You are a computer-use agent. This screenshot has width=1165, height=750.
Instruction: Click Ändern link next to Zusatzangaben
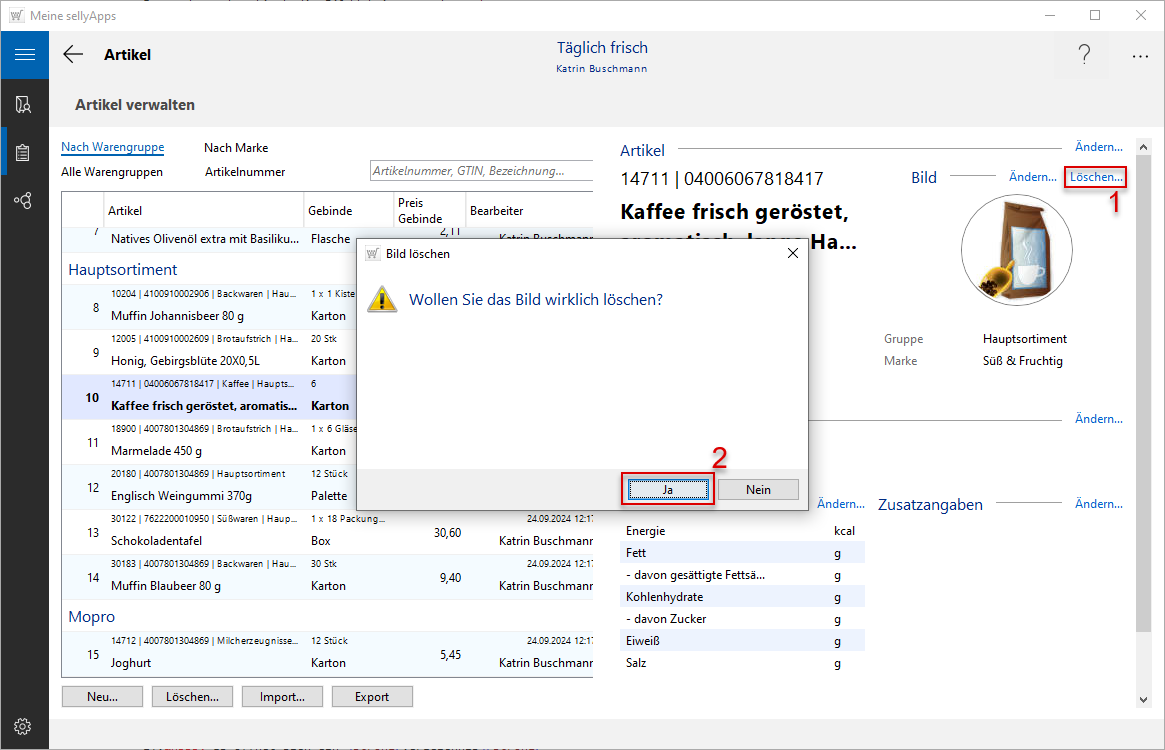[x=1098, y=504]
